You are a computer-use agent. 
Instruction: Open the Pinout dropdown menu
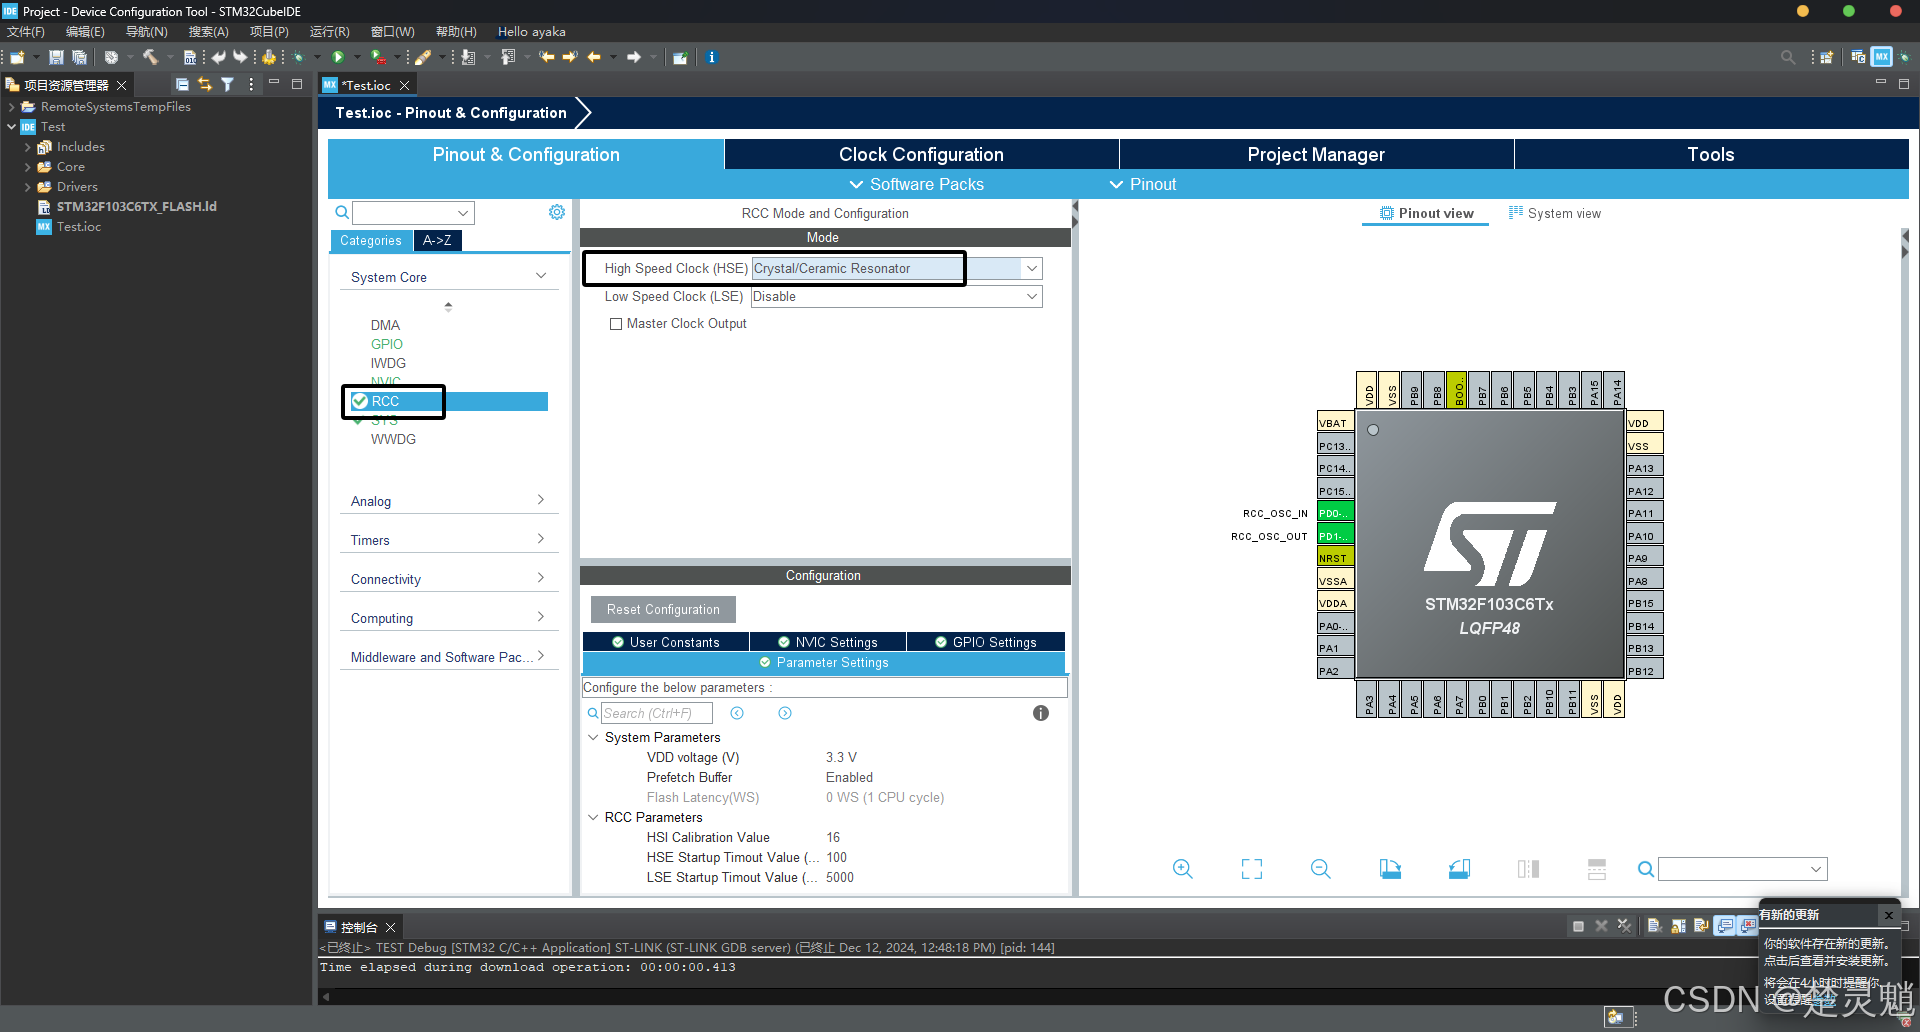1143,184
